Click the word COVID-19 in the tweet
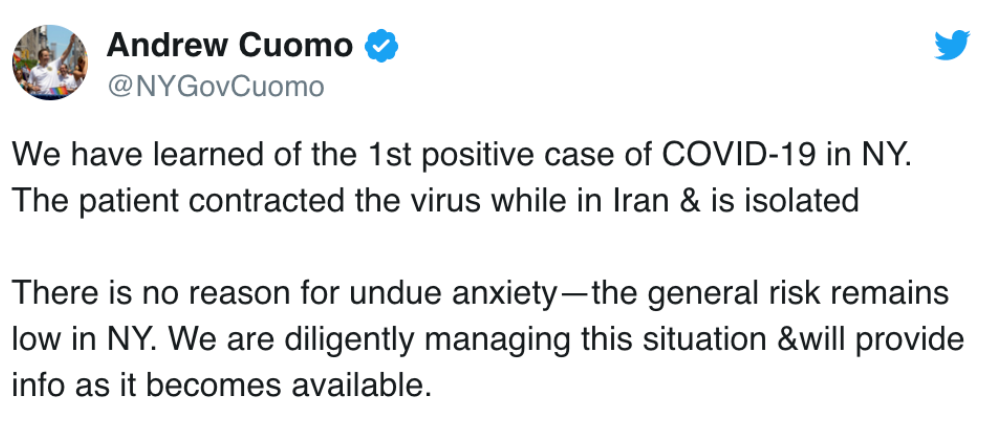Screen dimensions: 982x429 (740, 154)
